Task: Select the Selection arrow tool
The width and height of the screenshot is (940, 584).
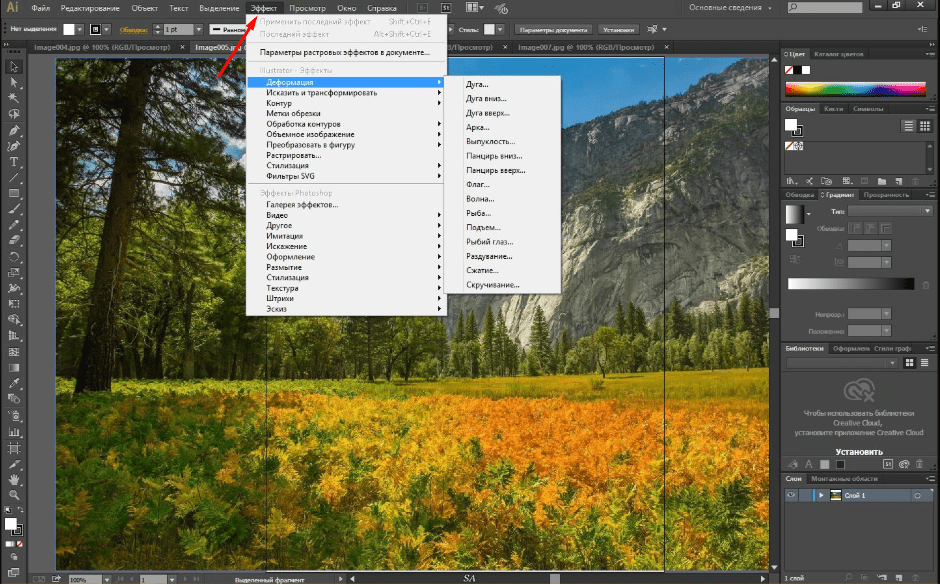Action: (15, 66)
